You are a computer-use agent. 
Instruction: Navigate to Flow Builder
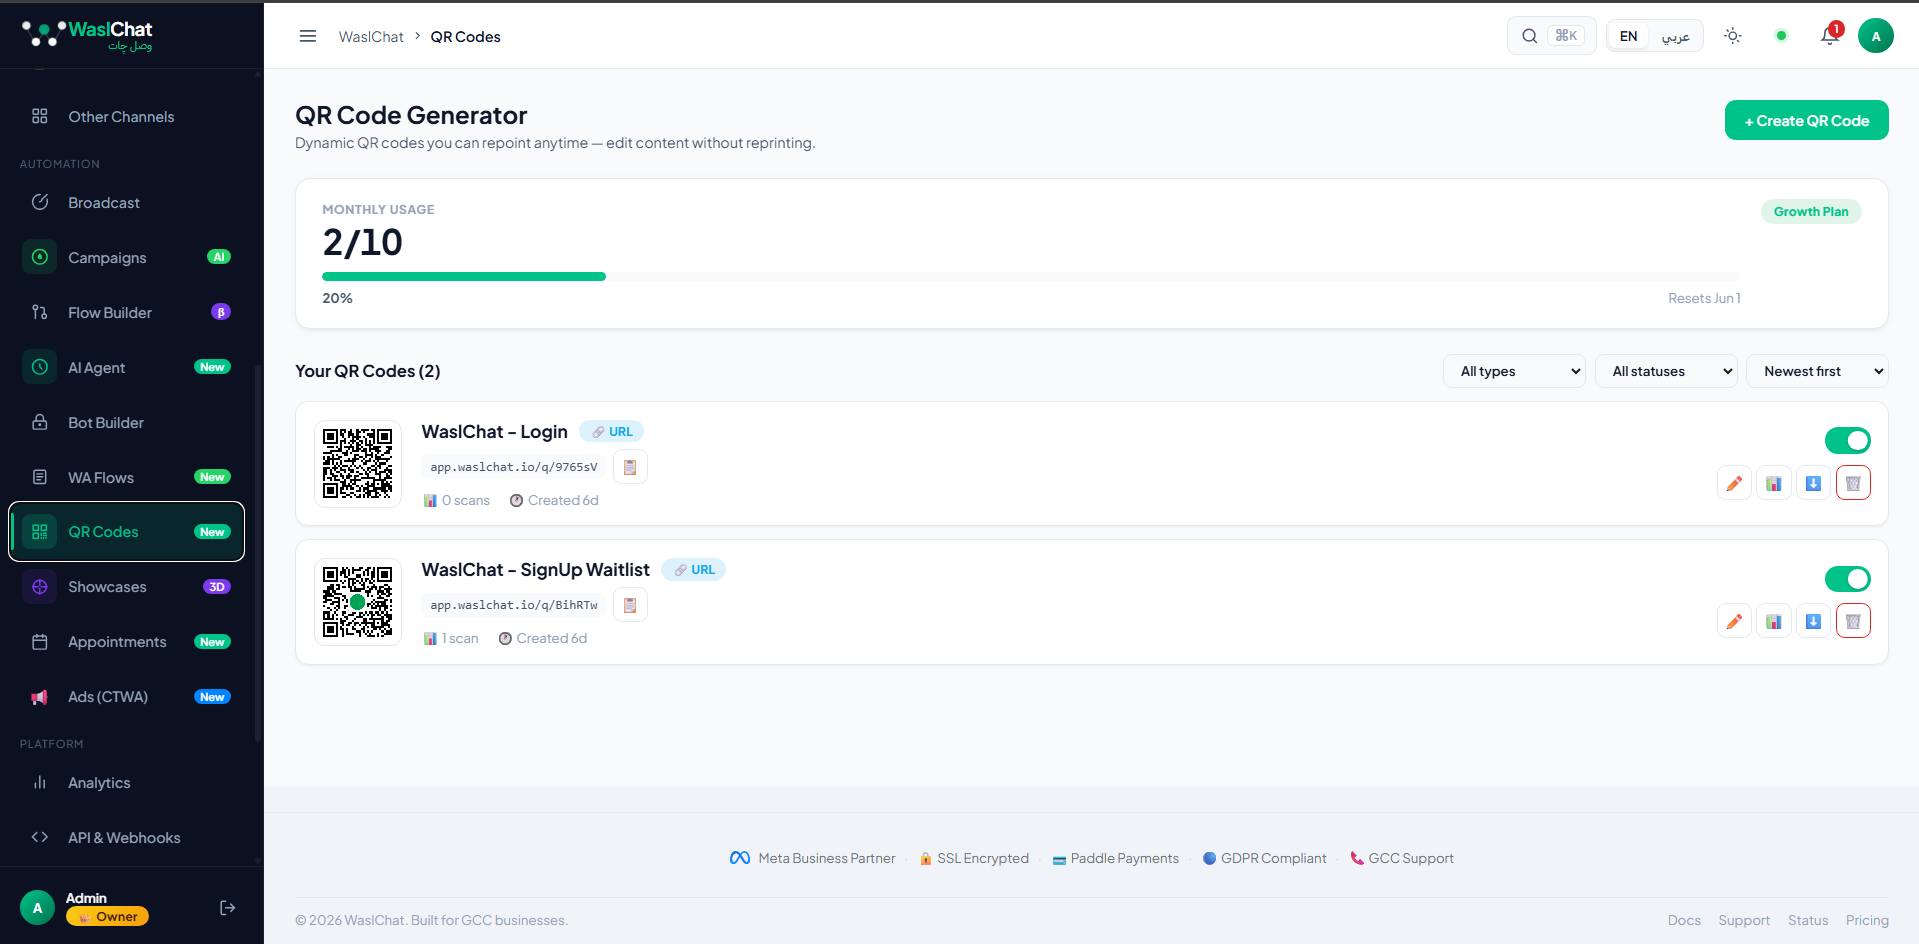click(x=127, y=313)
